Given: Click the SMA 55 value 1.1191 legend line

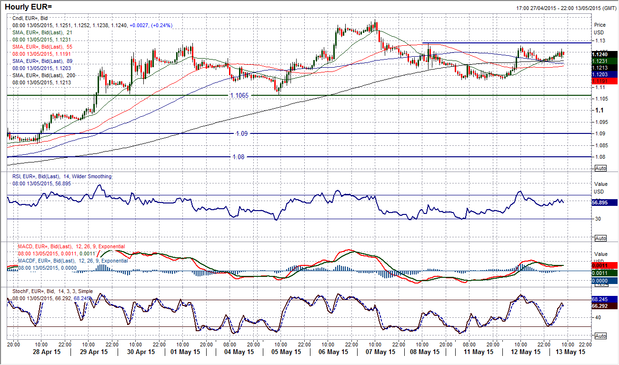Looking at the screenshot, I should [41, 54].
